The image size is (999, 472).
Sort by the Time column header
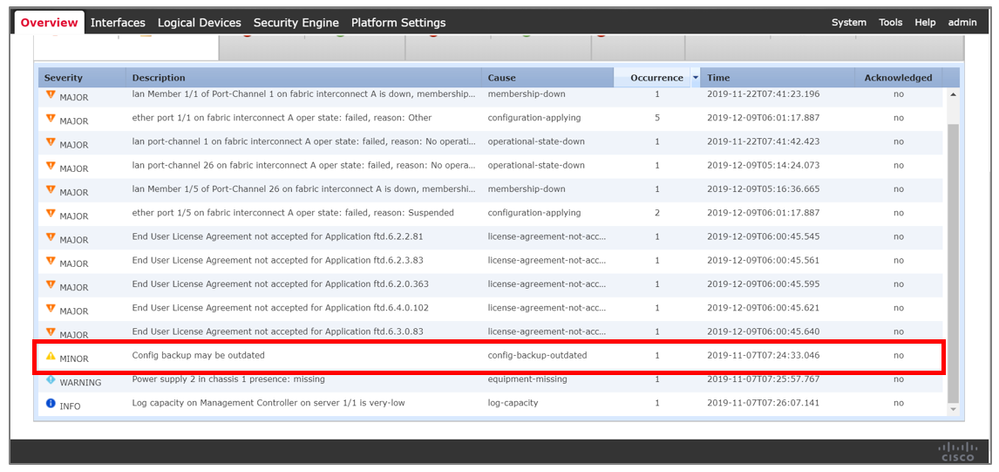tap(778, 78)
